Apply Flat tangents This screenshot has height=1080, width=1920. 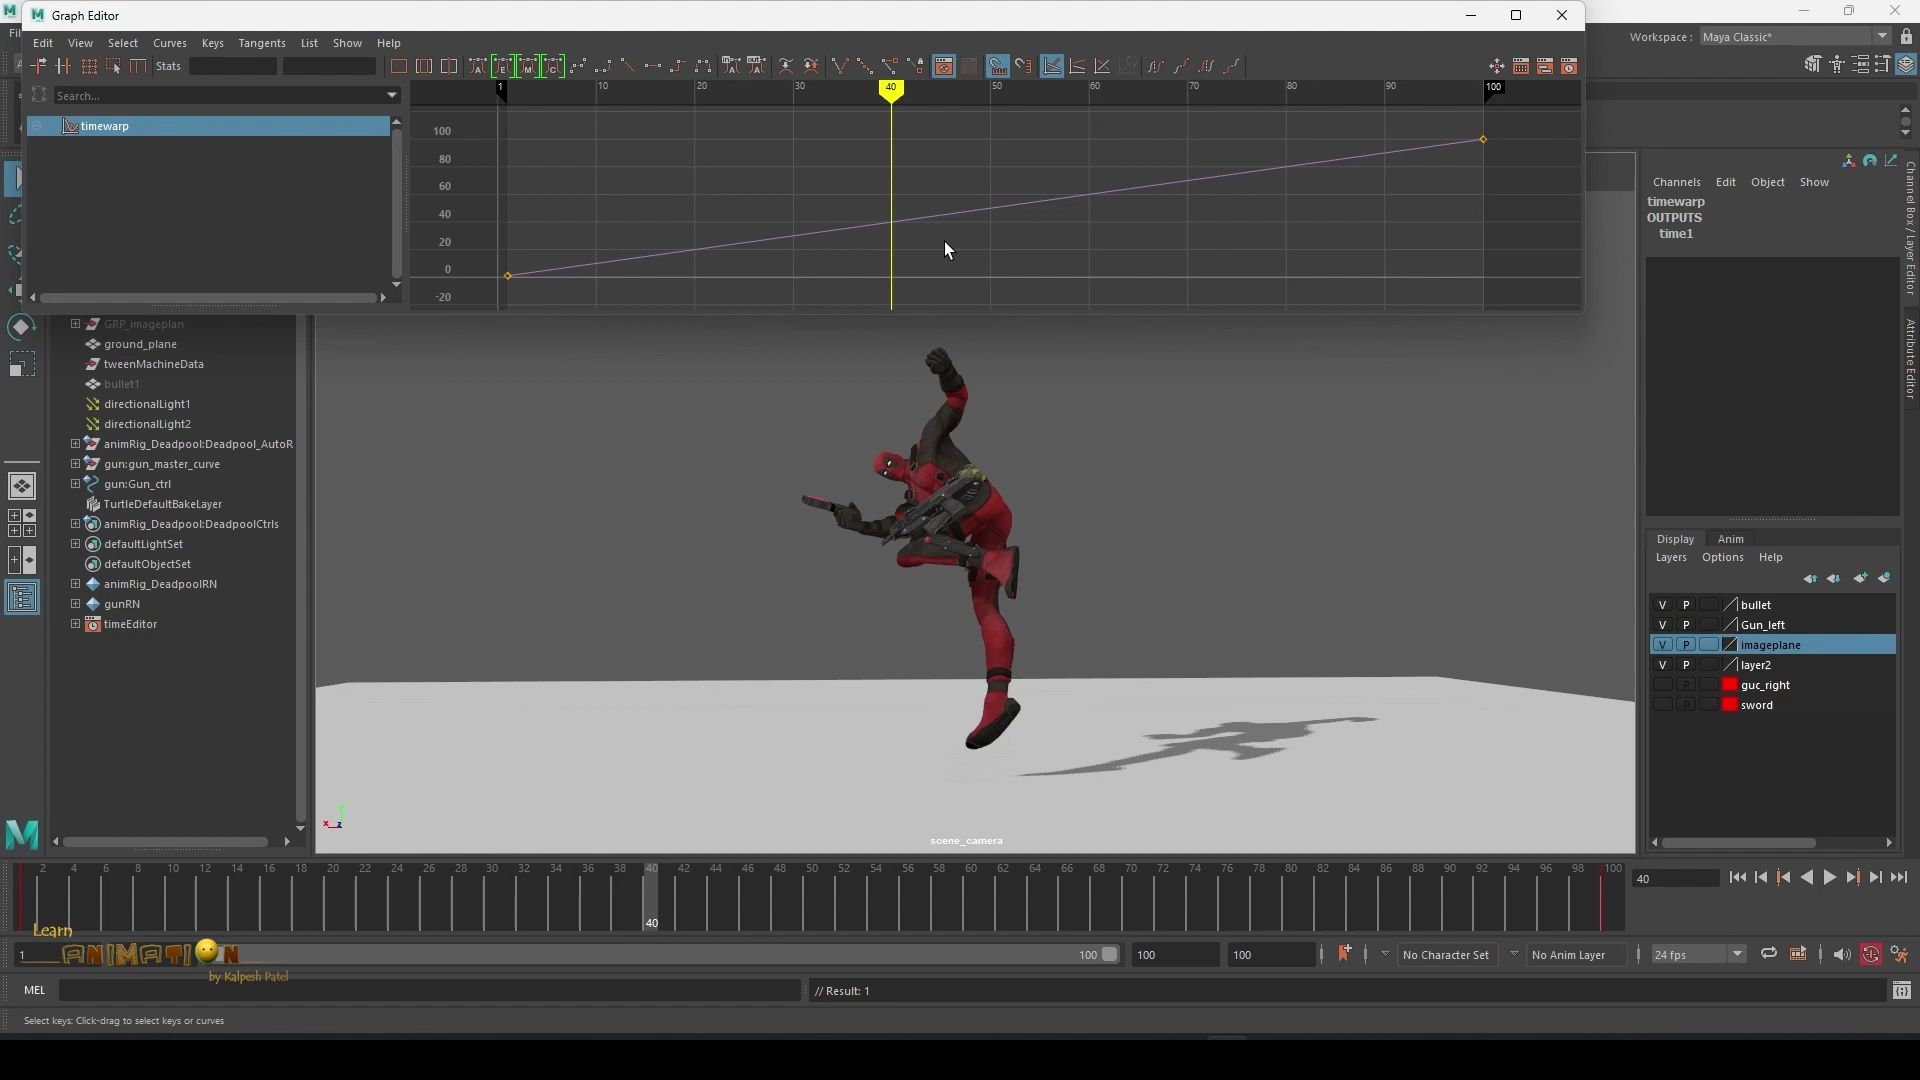pyautogui.click(x=653, y=66)
